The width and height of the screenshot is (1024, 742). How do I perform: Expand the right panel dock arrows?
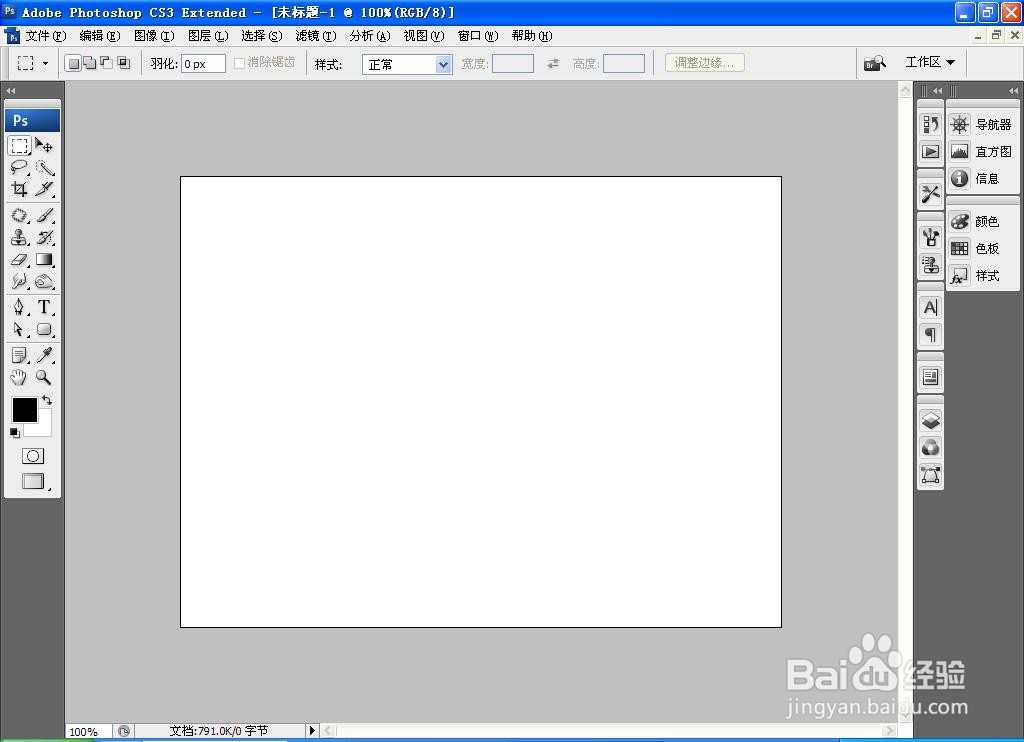pyautogui.click(x=1013, y=91)
